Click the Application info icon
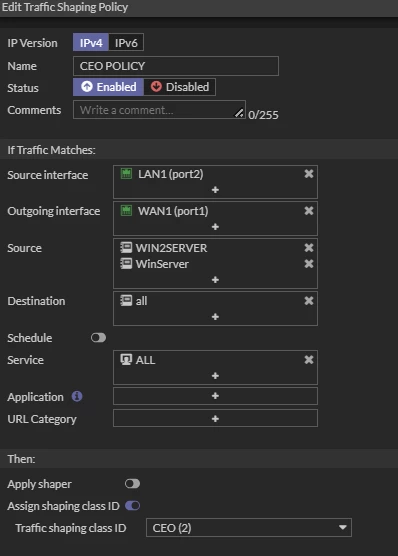 [77, 396]
